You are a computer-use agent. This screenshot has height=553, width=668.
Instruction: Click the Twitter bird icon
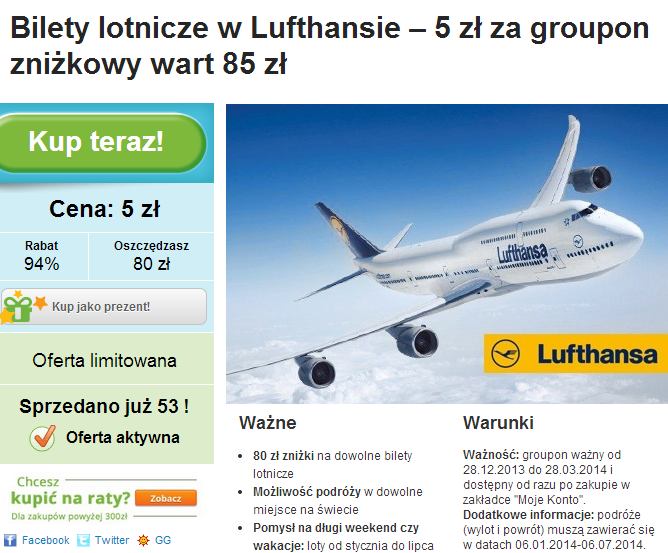[x=84, y=540]
